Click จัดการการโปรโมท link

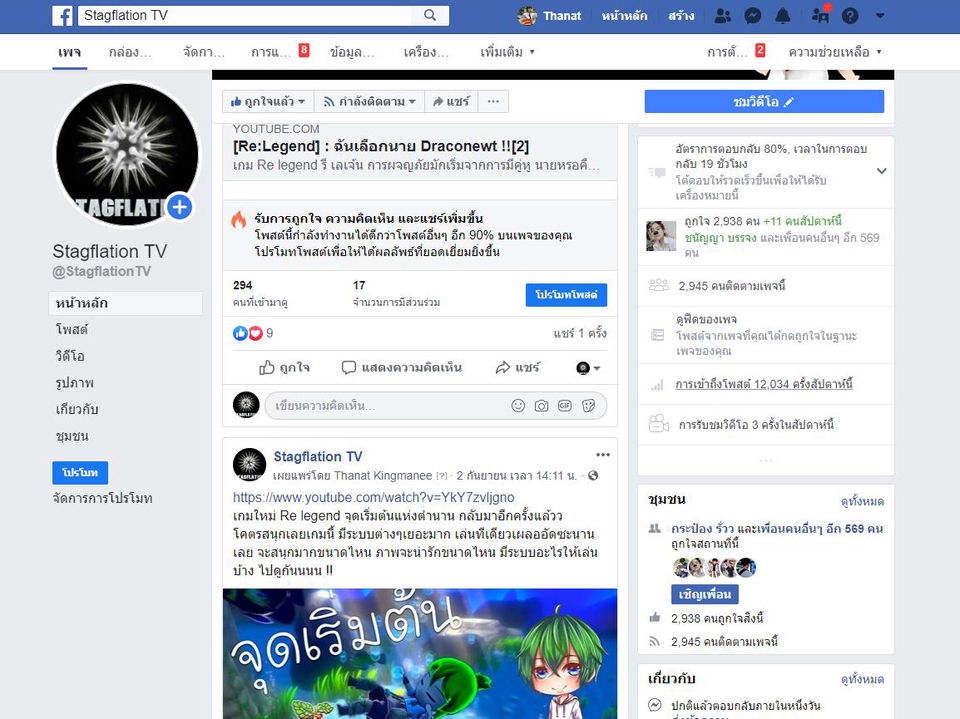tap(102, 499)
